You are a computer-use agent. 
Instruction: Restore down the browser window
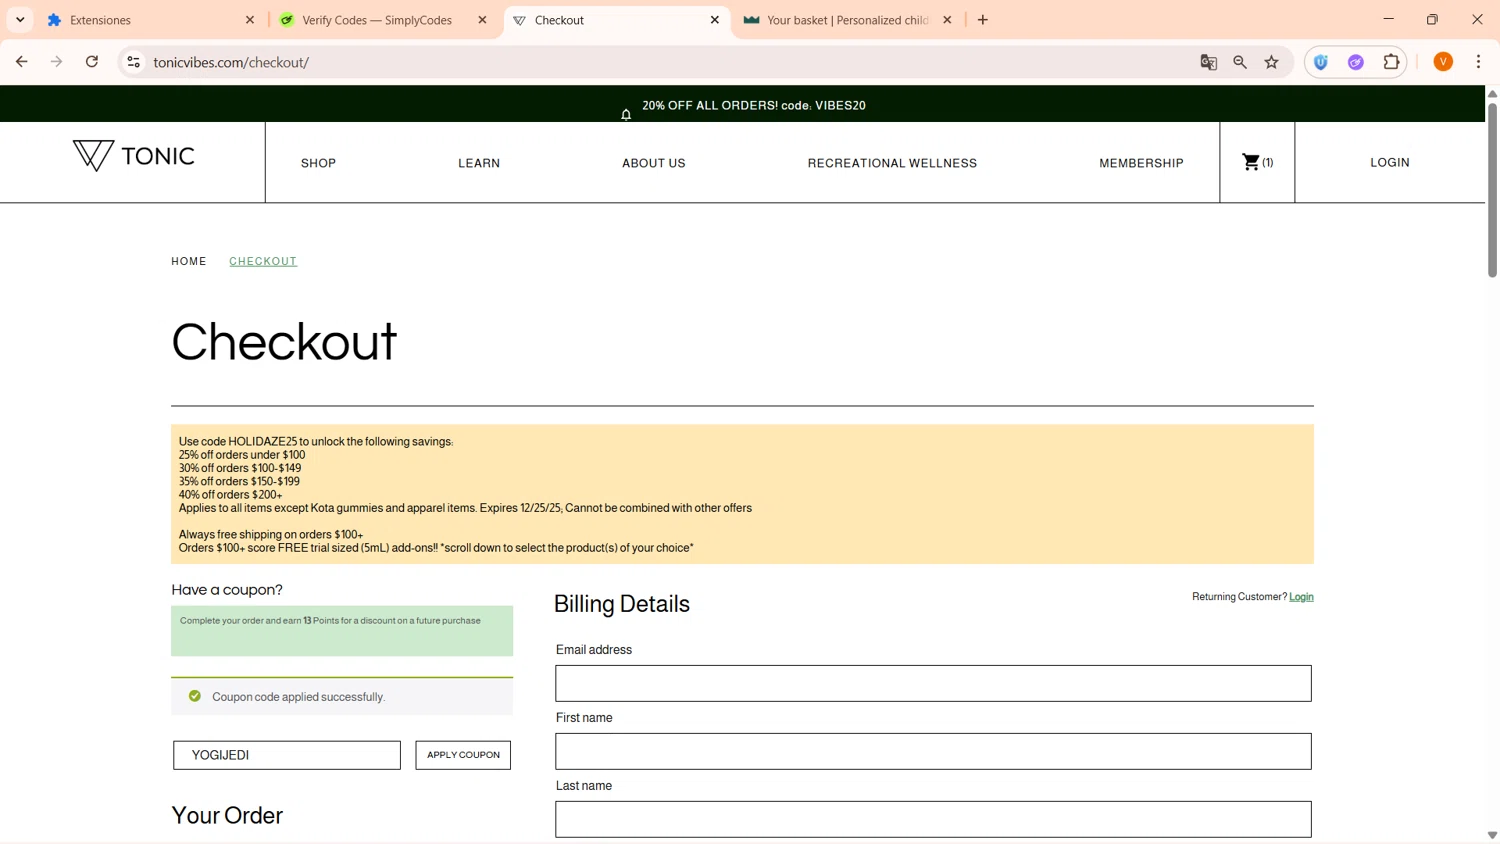pos(1432,20)
